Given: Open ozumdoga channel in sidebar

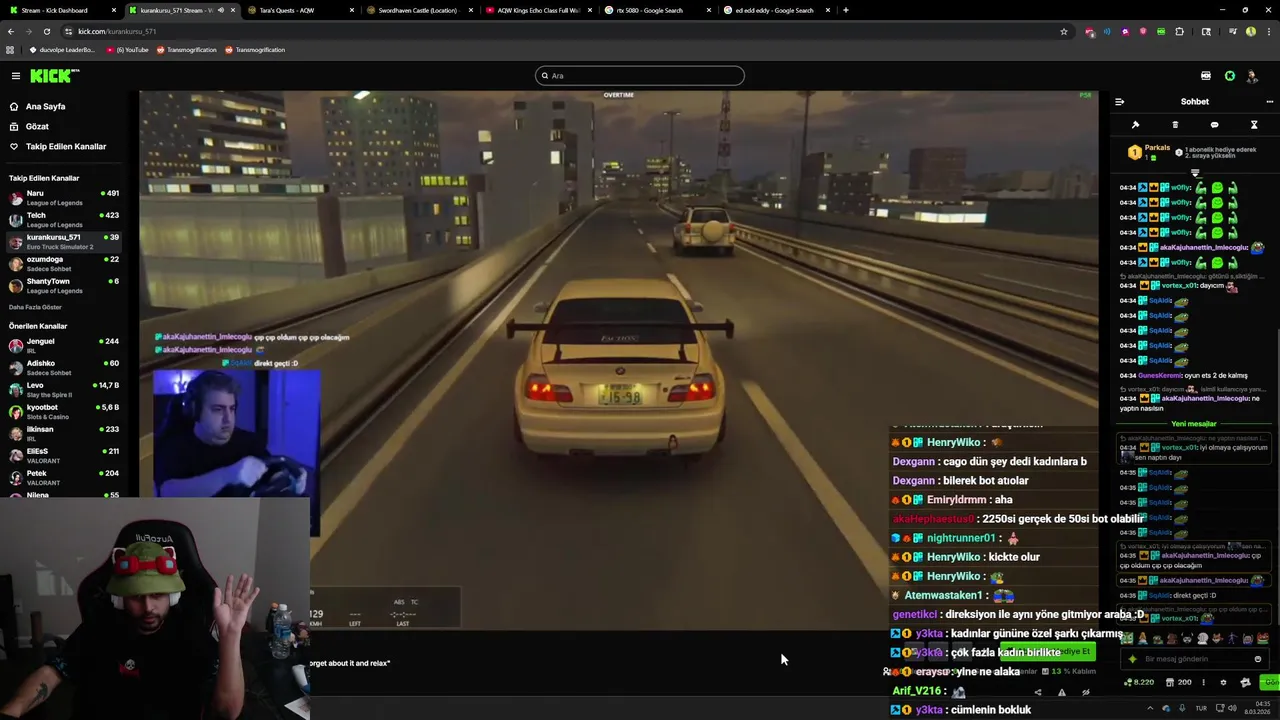Looking at the screenshot, I should pos(64,263).
